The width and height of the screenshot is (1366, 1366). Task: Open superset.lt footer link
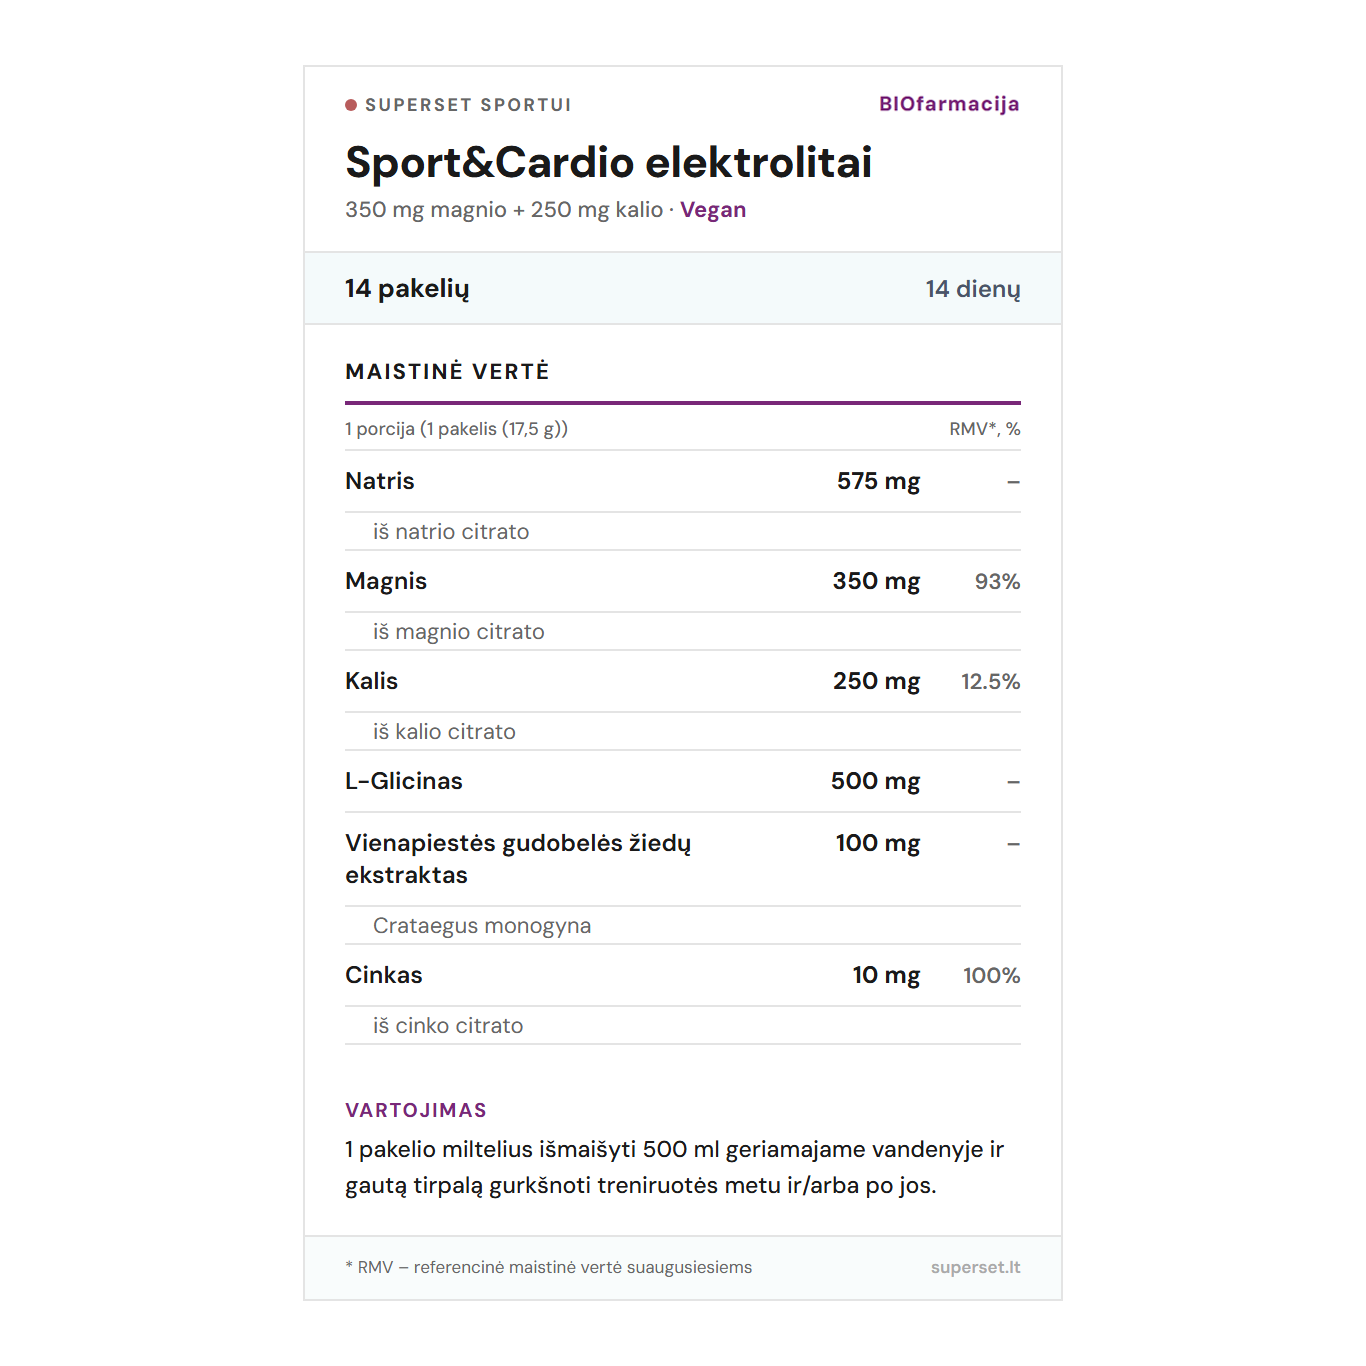(x=975, y=1267)
